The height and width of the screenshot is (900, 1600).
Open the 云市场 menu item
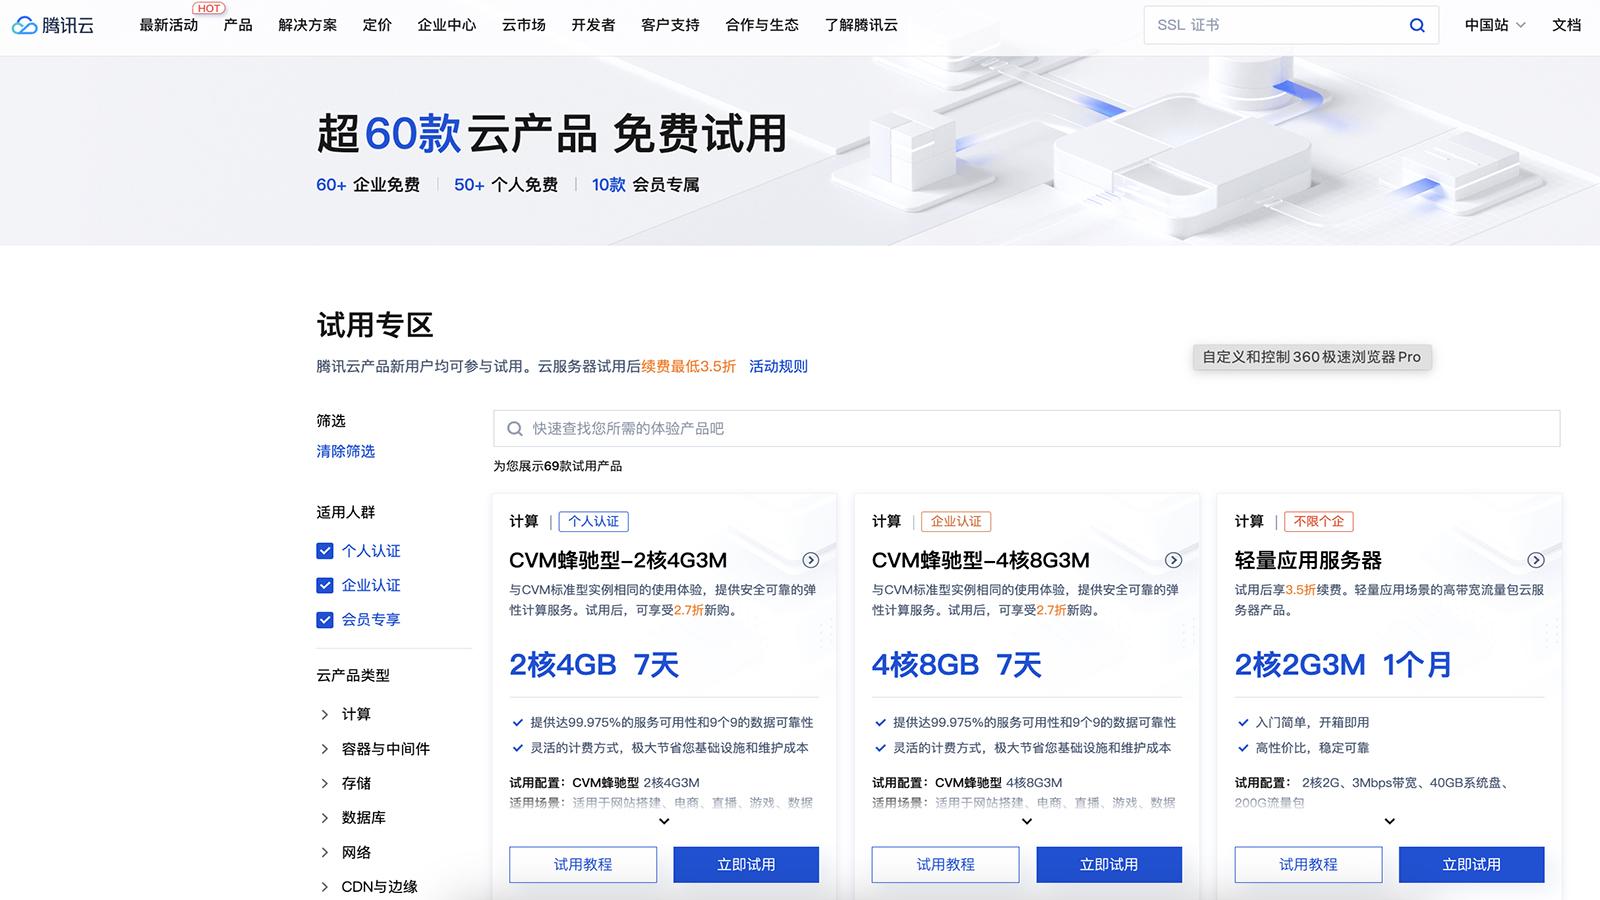(x=524, y=25)
